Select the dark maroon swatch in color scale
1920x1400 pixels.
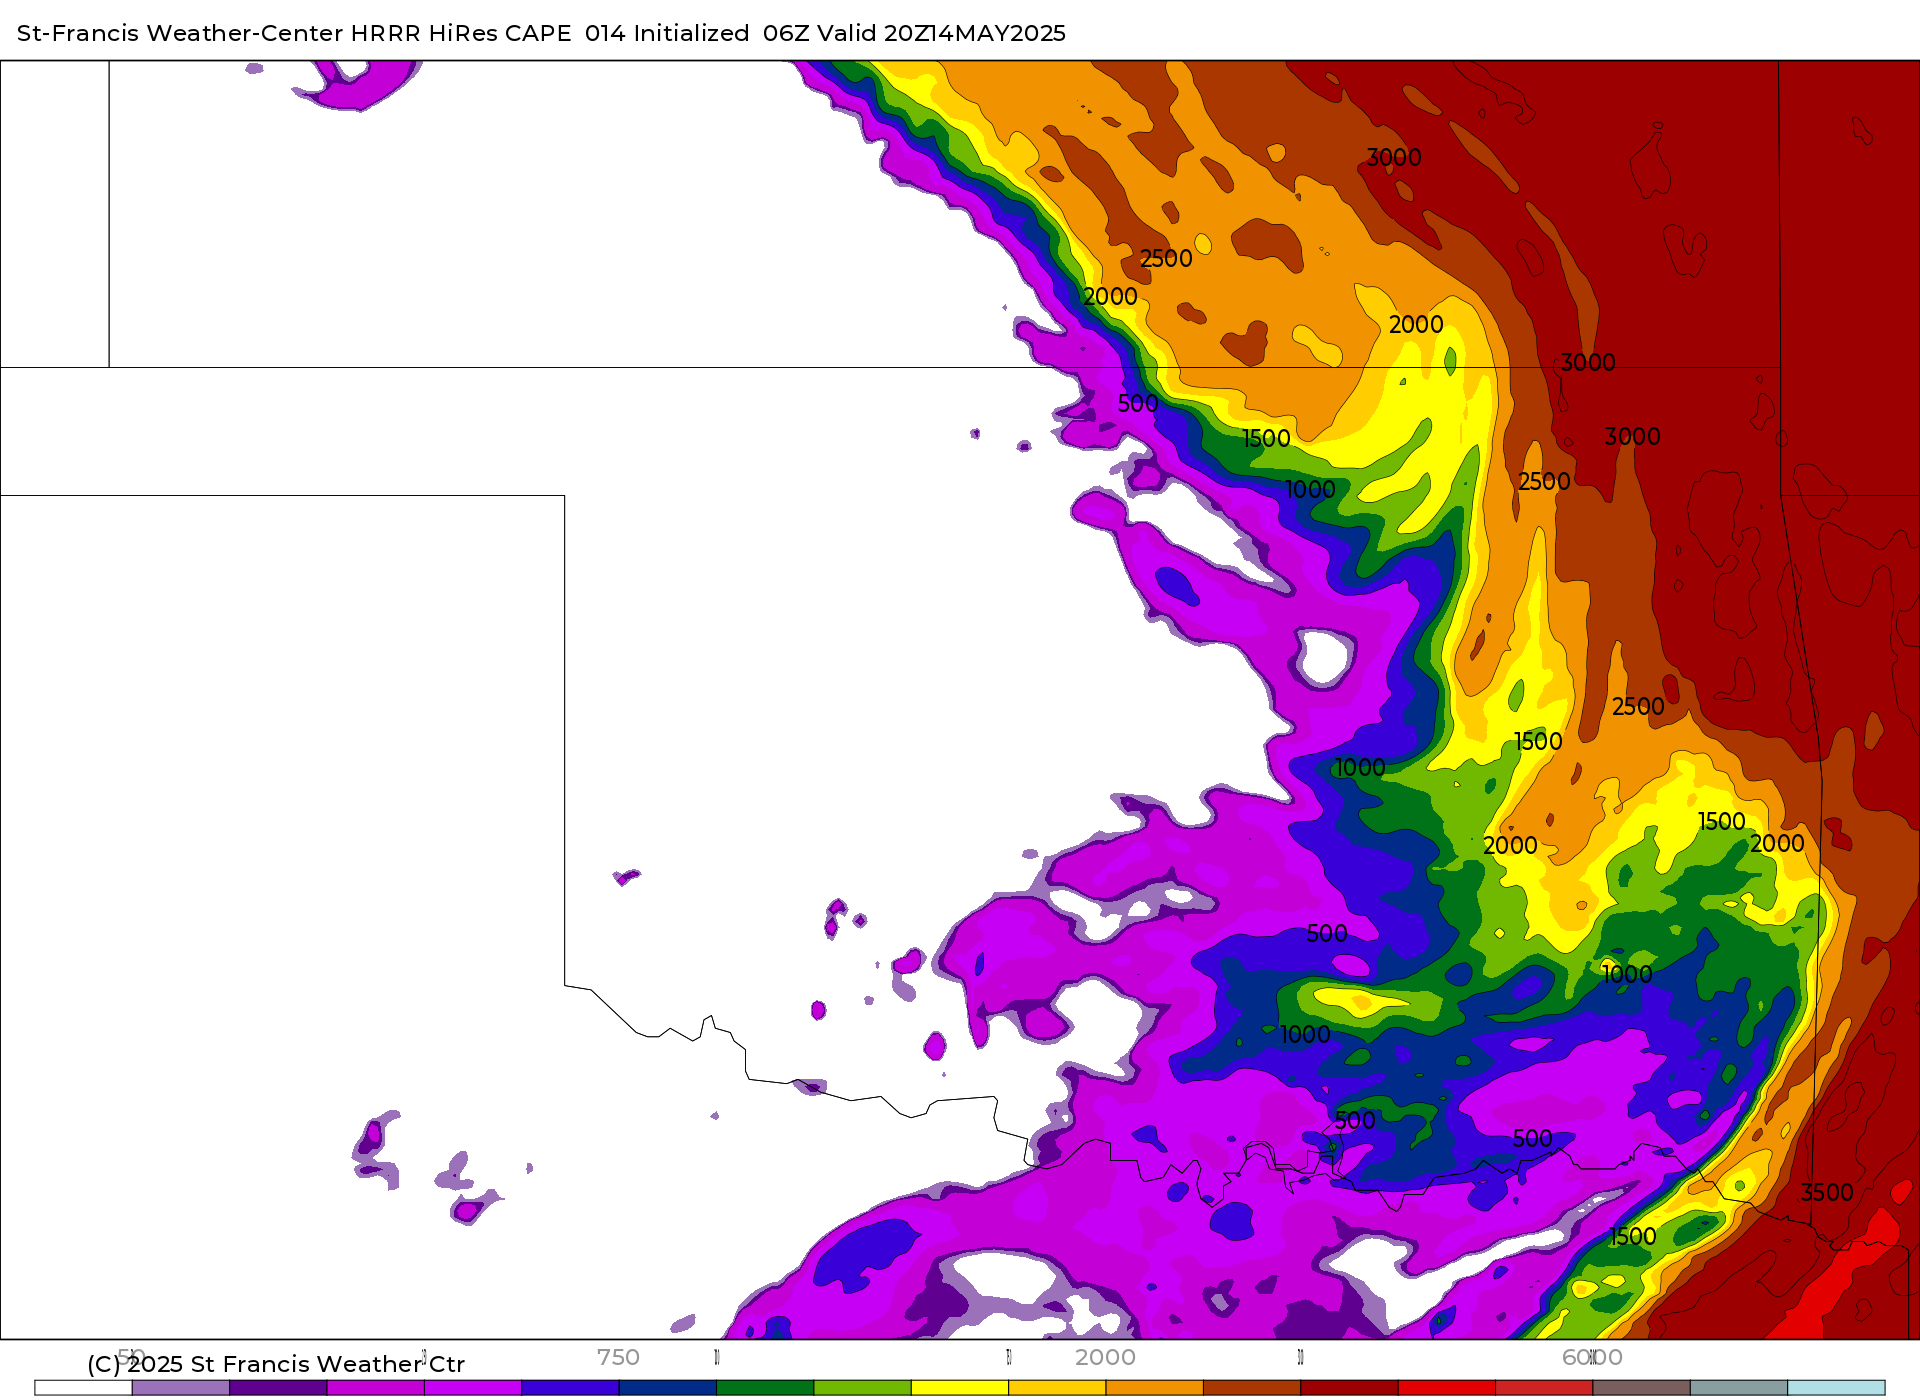pyautogui.click(x=1349, y=1388)
